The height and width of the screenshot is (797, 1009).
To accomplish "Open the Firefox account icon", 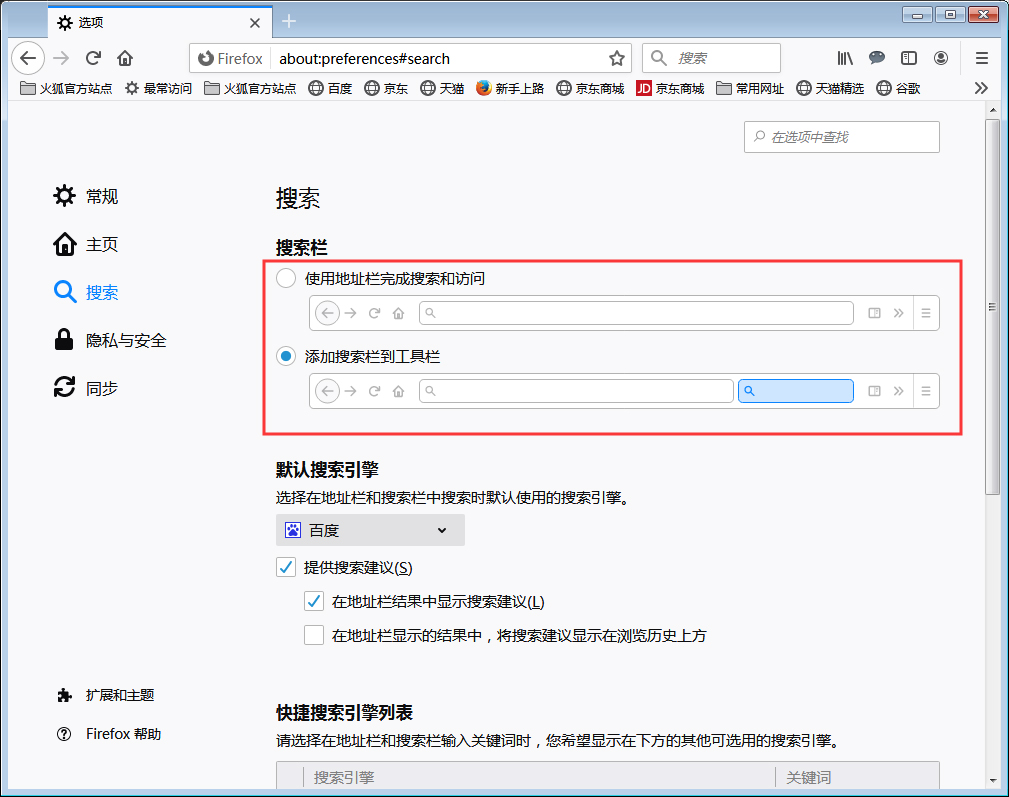I will (x=941, y=58).
